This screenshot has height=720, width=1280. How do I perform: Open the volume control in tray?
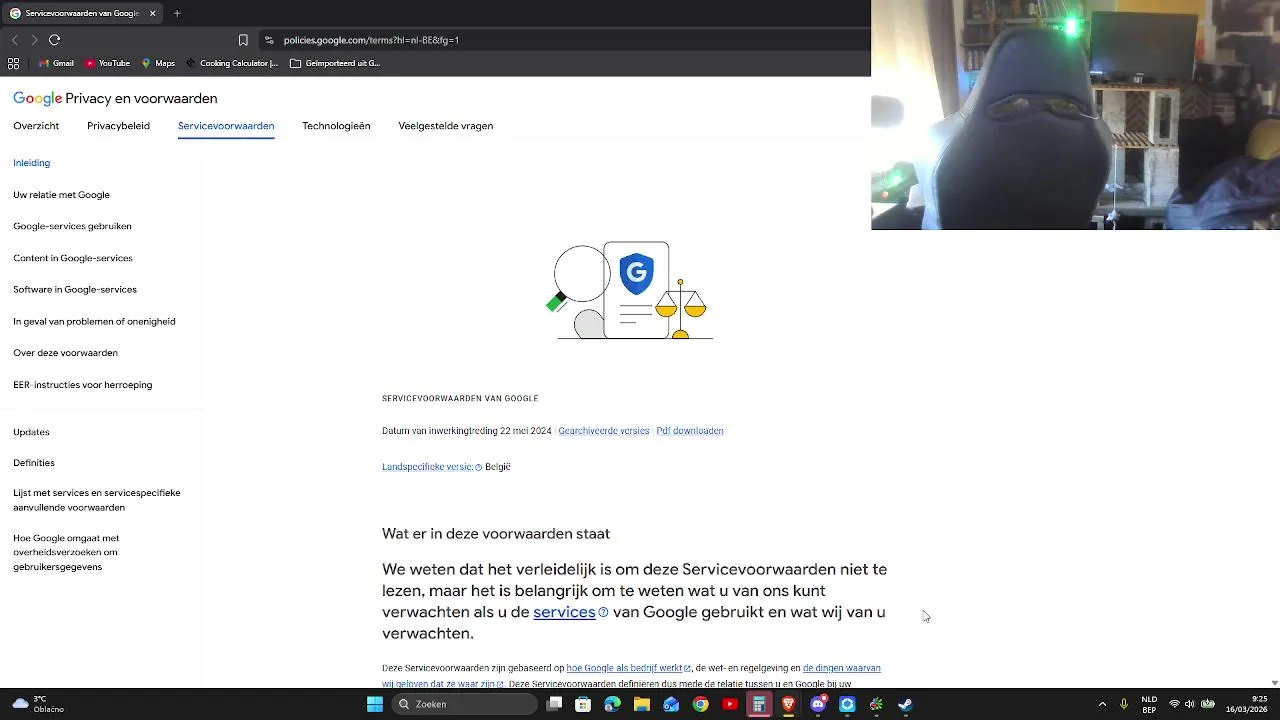tap(1191, 704)
